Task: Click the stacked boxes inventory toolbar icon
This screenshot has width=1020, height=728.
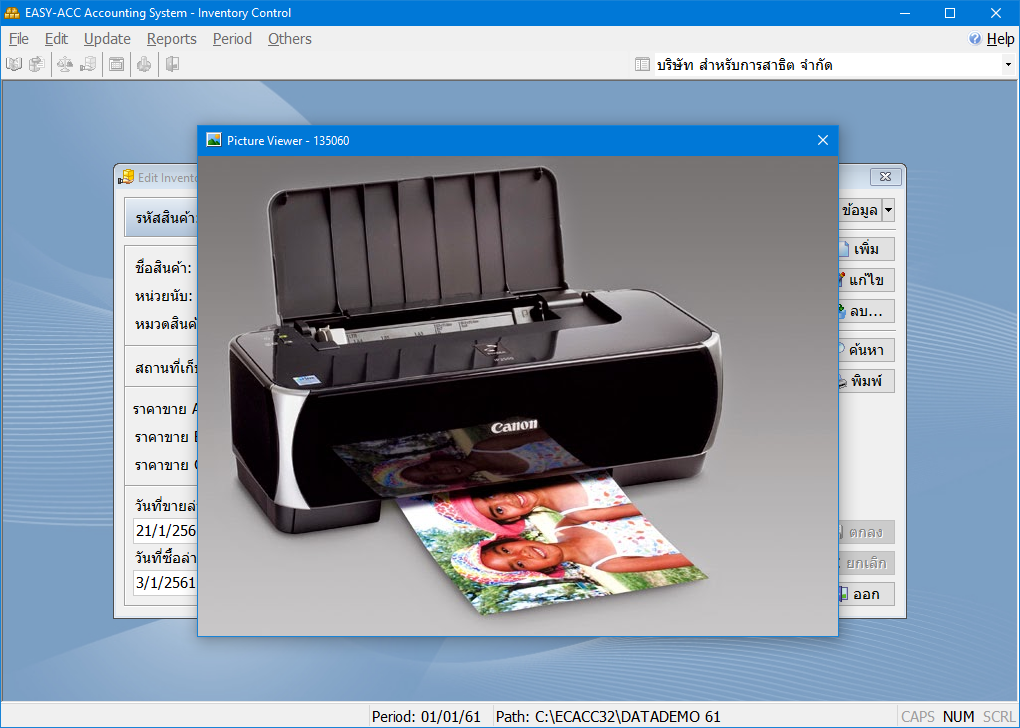Action: pos(88,65)
